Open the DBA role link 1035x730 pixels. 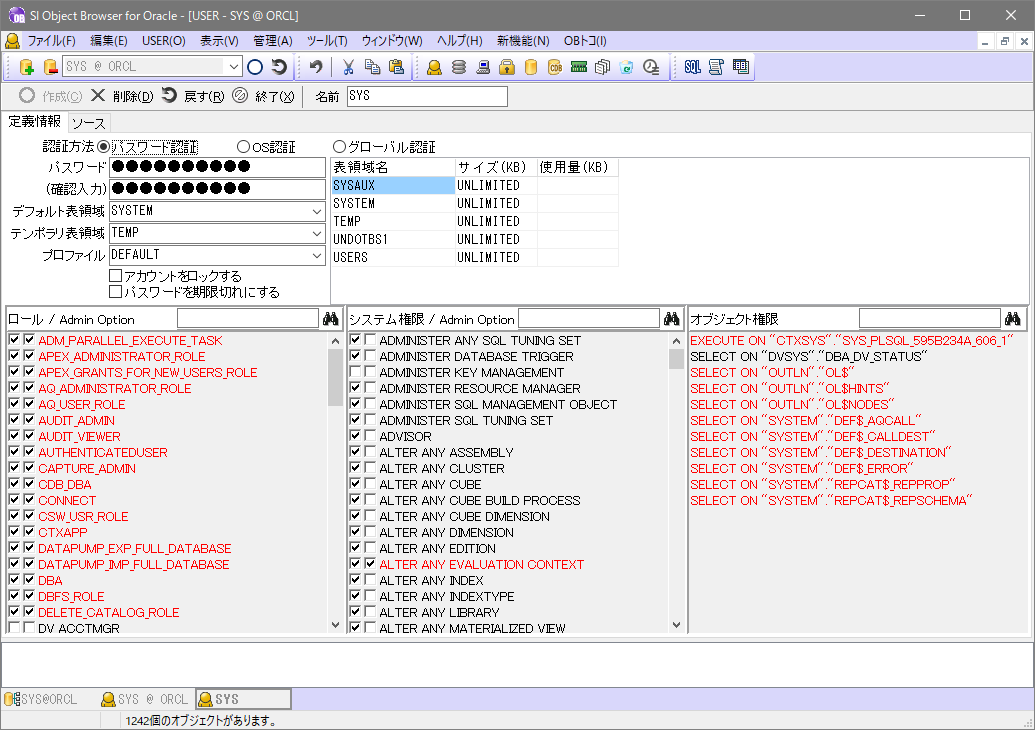pos(50,580)
